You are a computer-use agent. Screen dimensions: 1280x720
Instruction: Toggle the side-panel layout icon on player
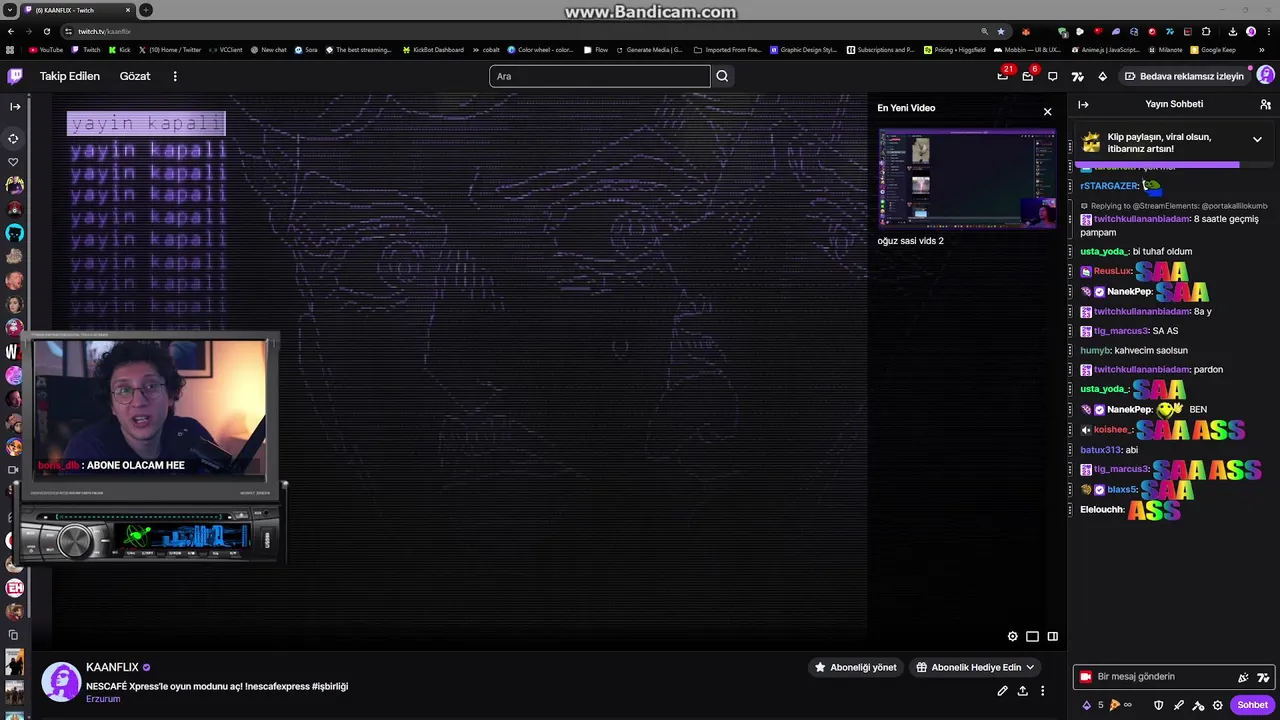click(1052, 636)
